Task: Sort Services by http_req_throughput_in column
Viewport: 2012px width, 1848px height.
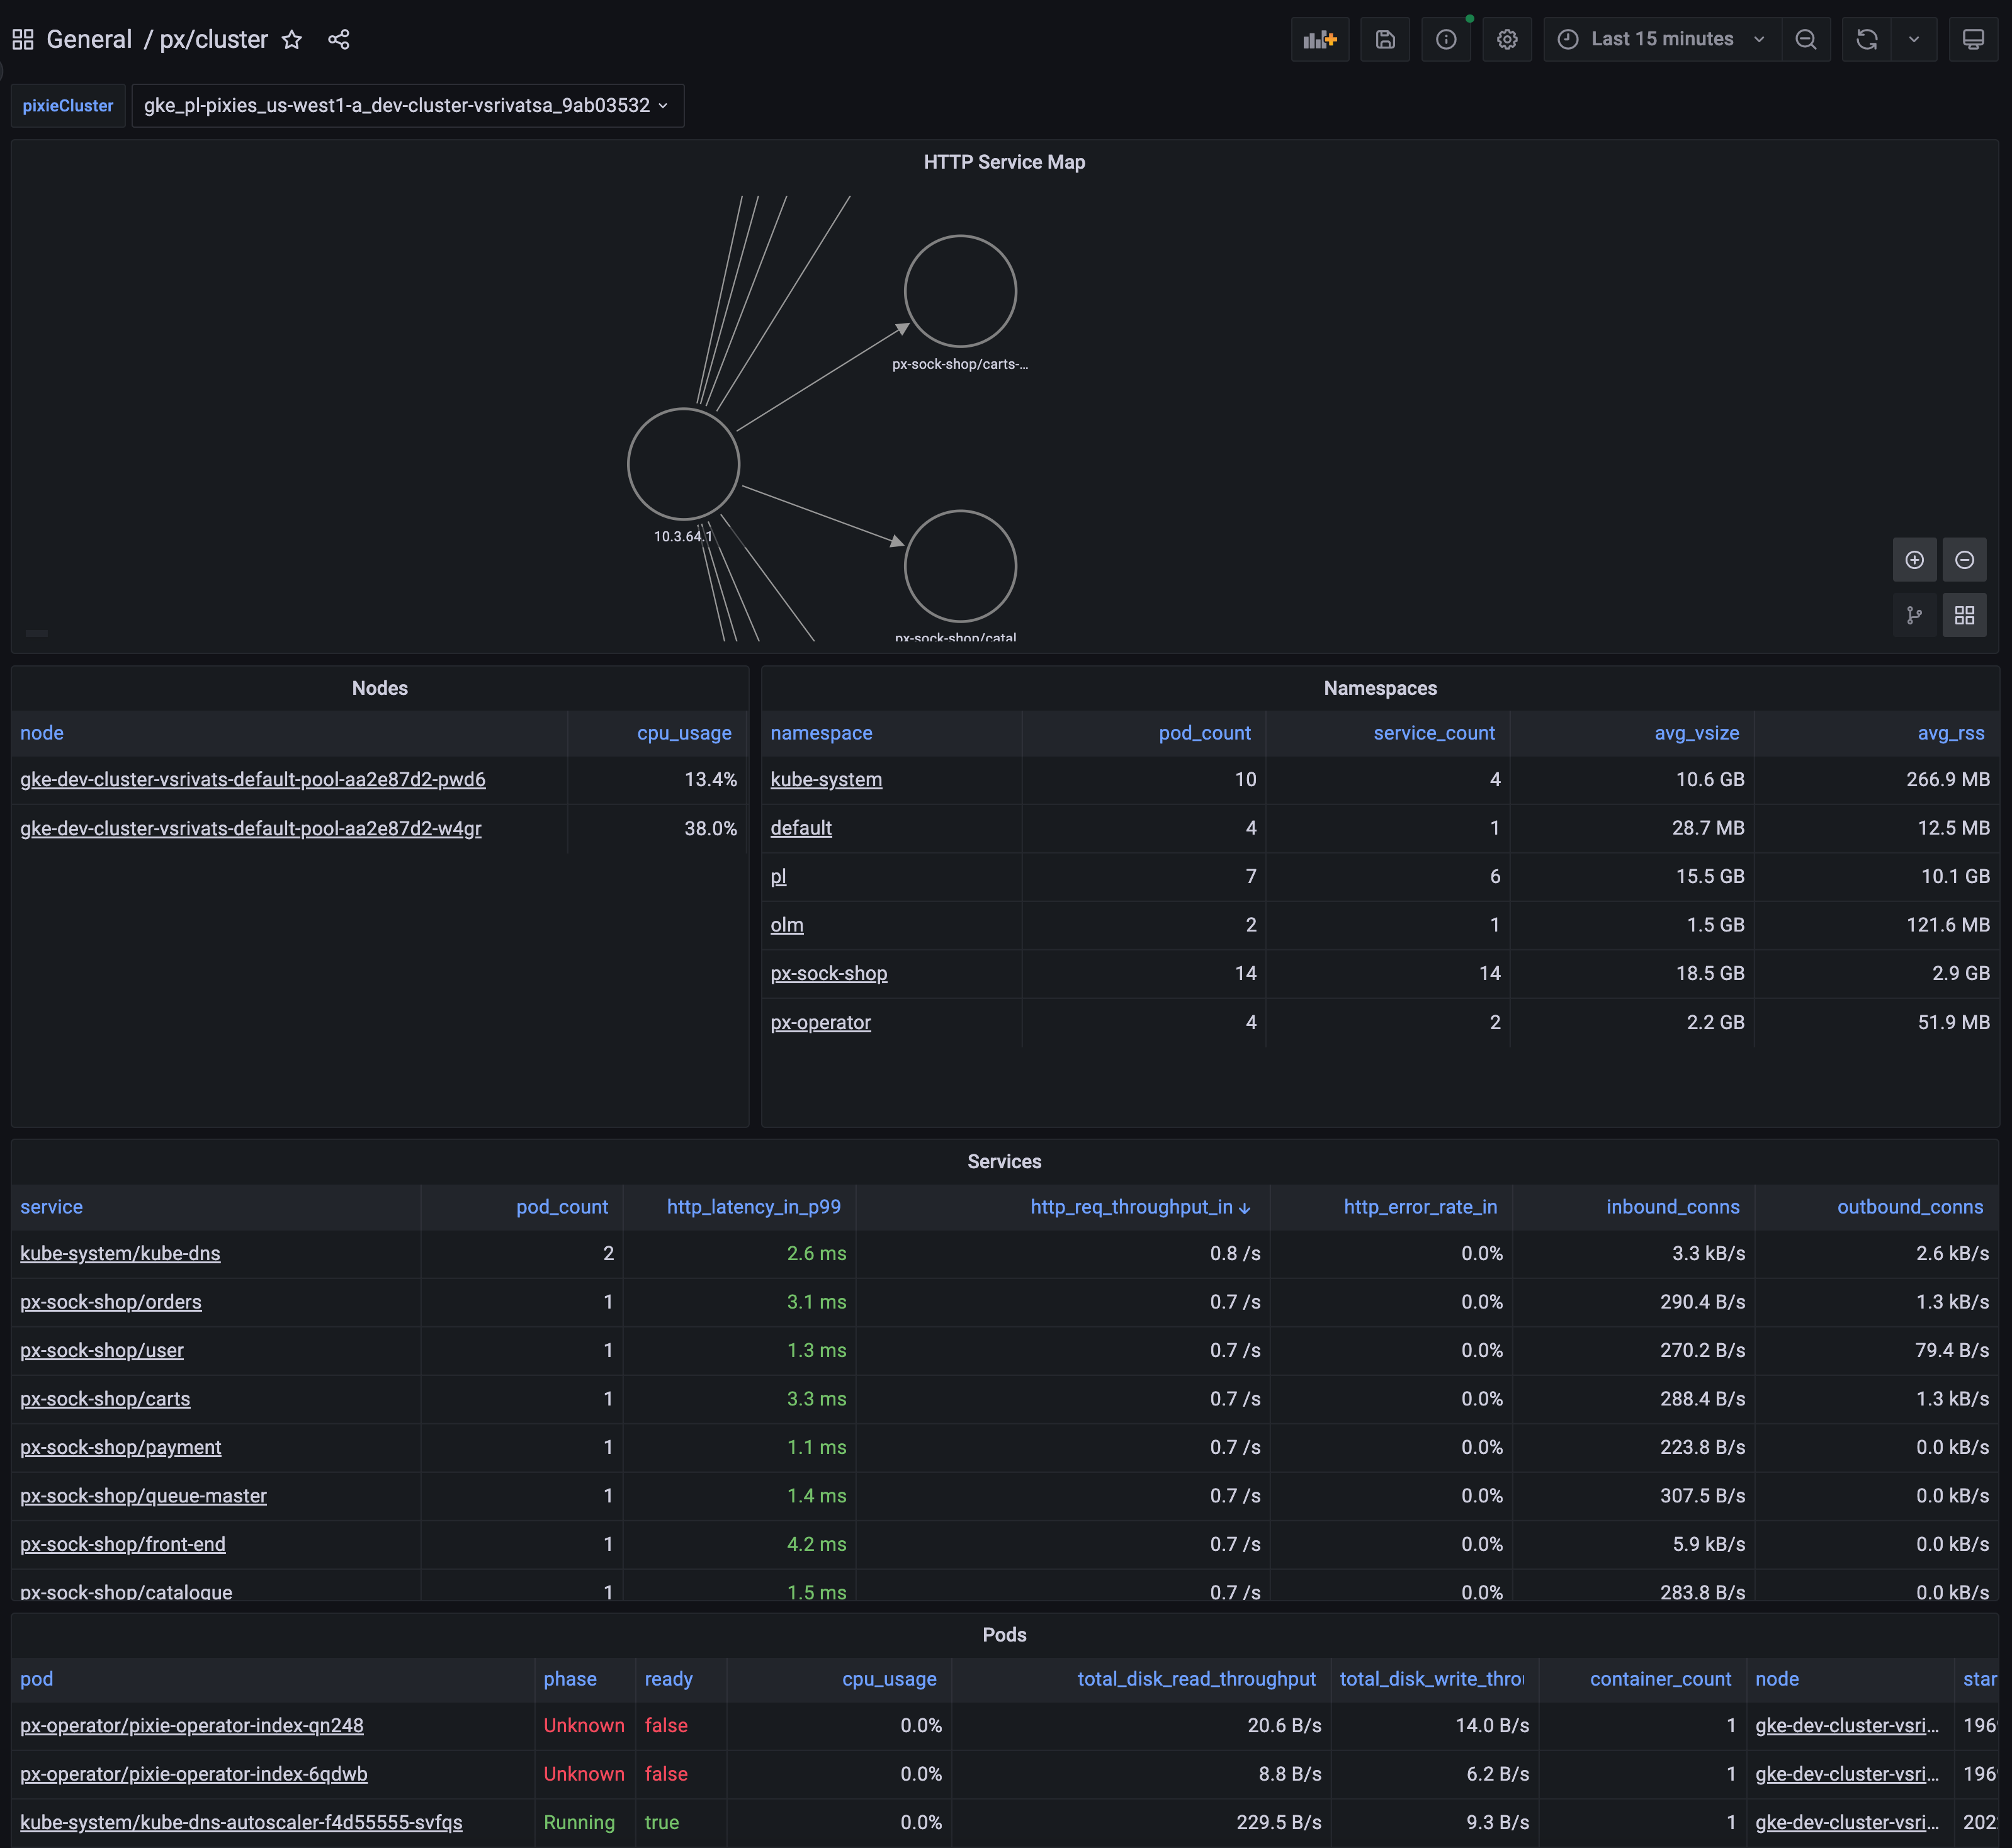Action: (x=1131, y=1207)
